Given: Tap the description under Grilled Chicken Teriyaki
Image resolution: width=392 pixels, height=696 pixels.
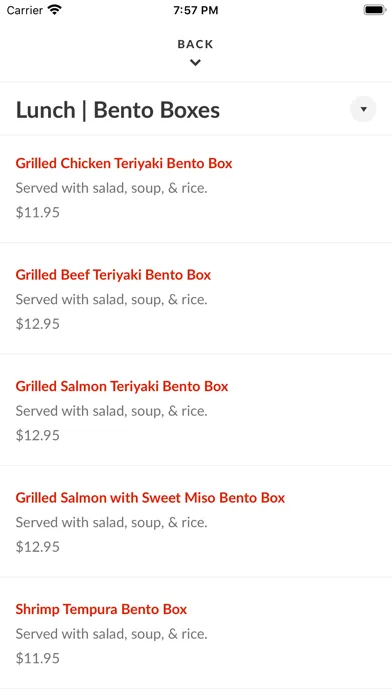Looking at the screenshot, I should (x=111, y=188).
